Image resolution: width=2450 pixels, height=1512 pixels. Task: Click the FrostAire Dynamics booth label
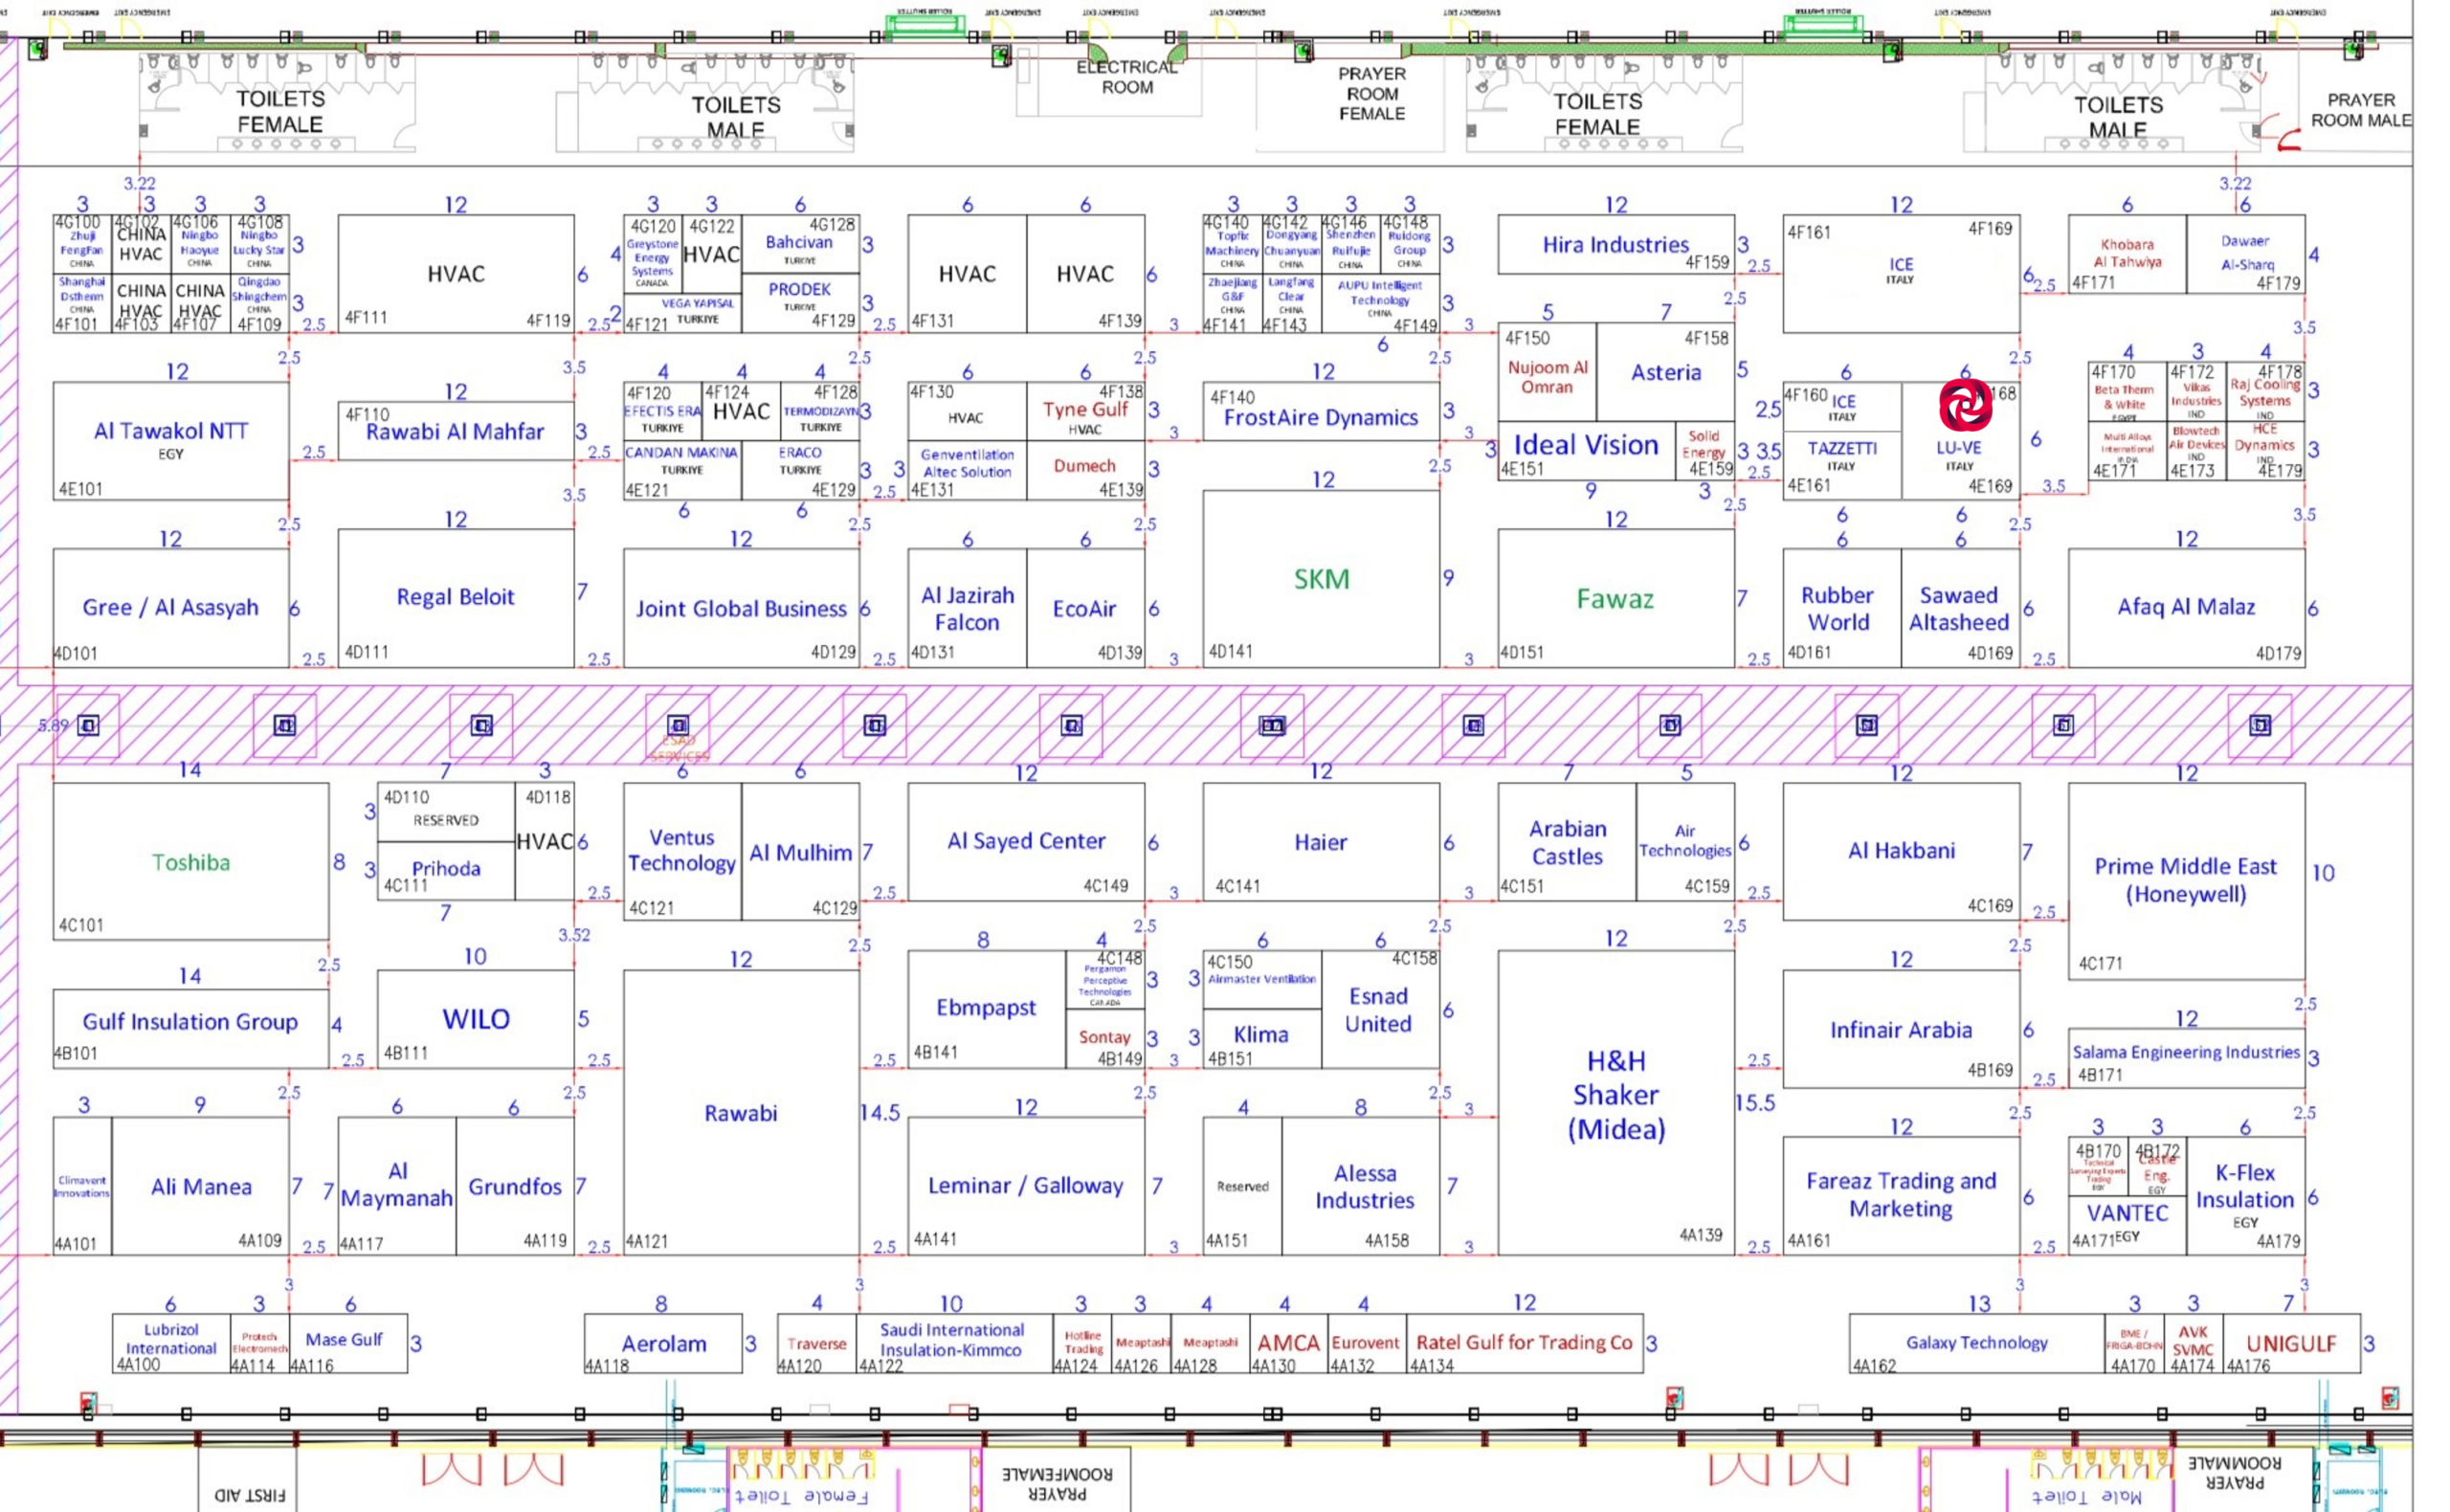[x=1321, y=417]
